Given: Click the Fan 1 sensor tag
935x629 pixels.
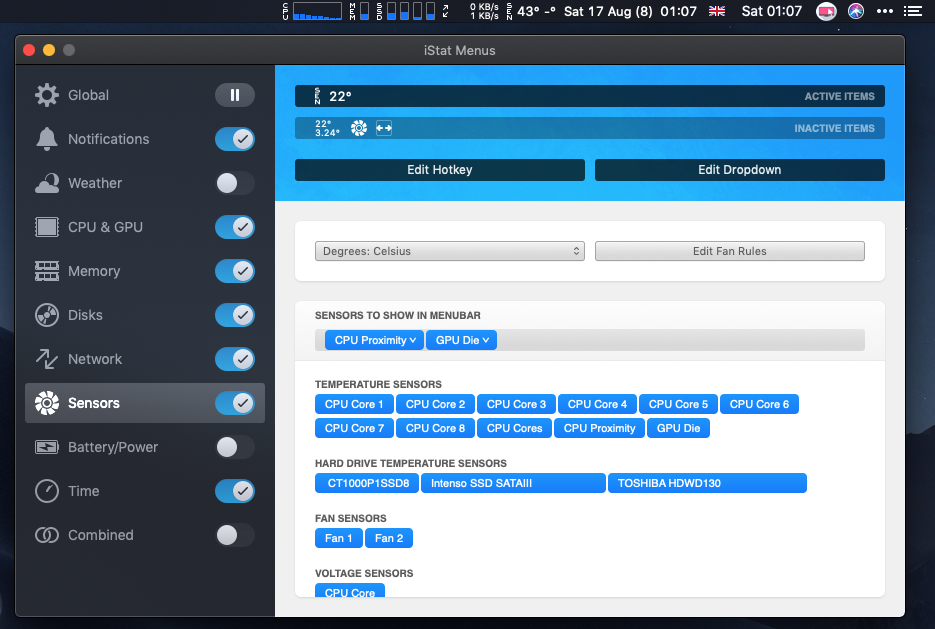Looking at the screenshot, I should (339, 538).
